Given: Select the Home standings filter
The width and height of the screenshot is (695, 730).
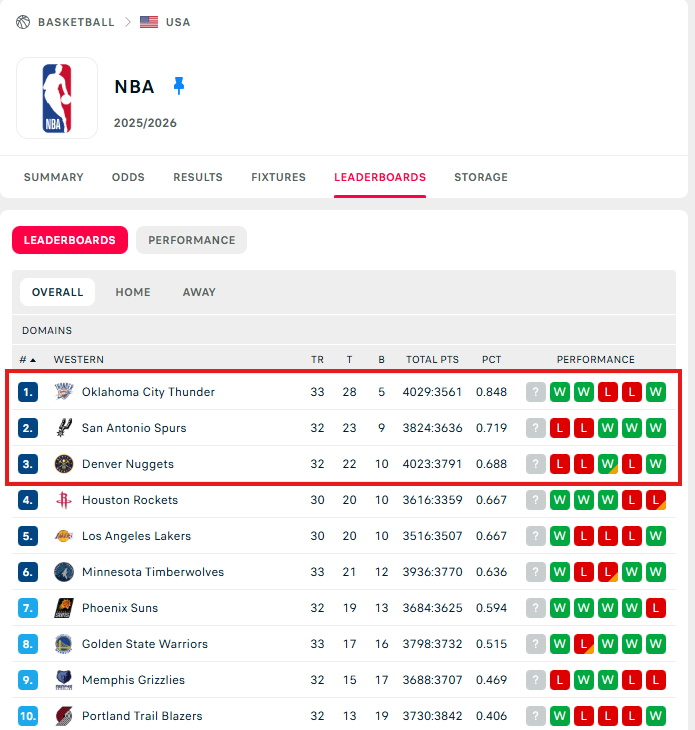Looking at the screenshot, I should (x=133, y=292).
